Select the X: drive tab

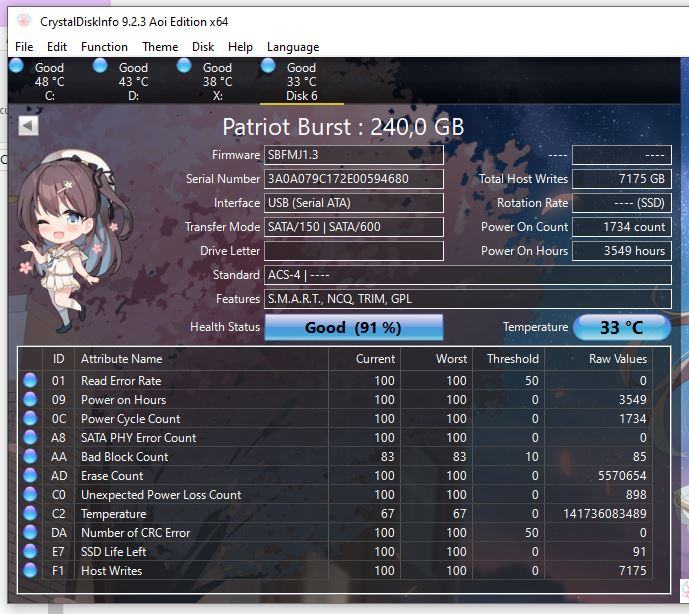point(217,81)
